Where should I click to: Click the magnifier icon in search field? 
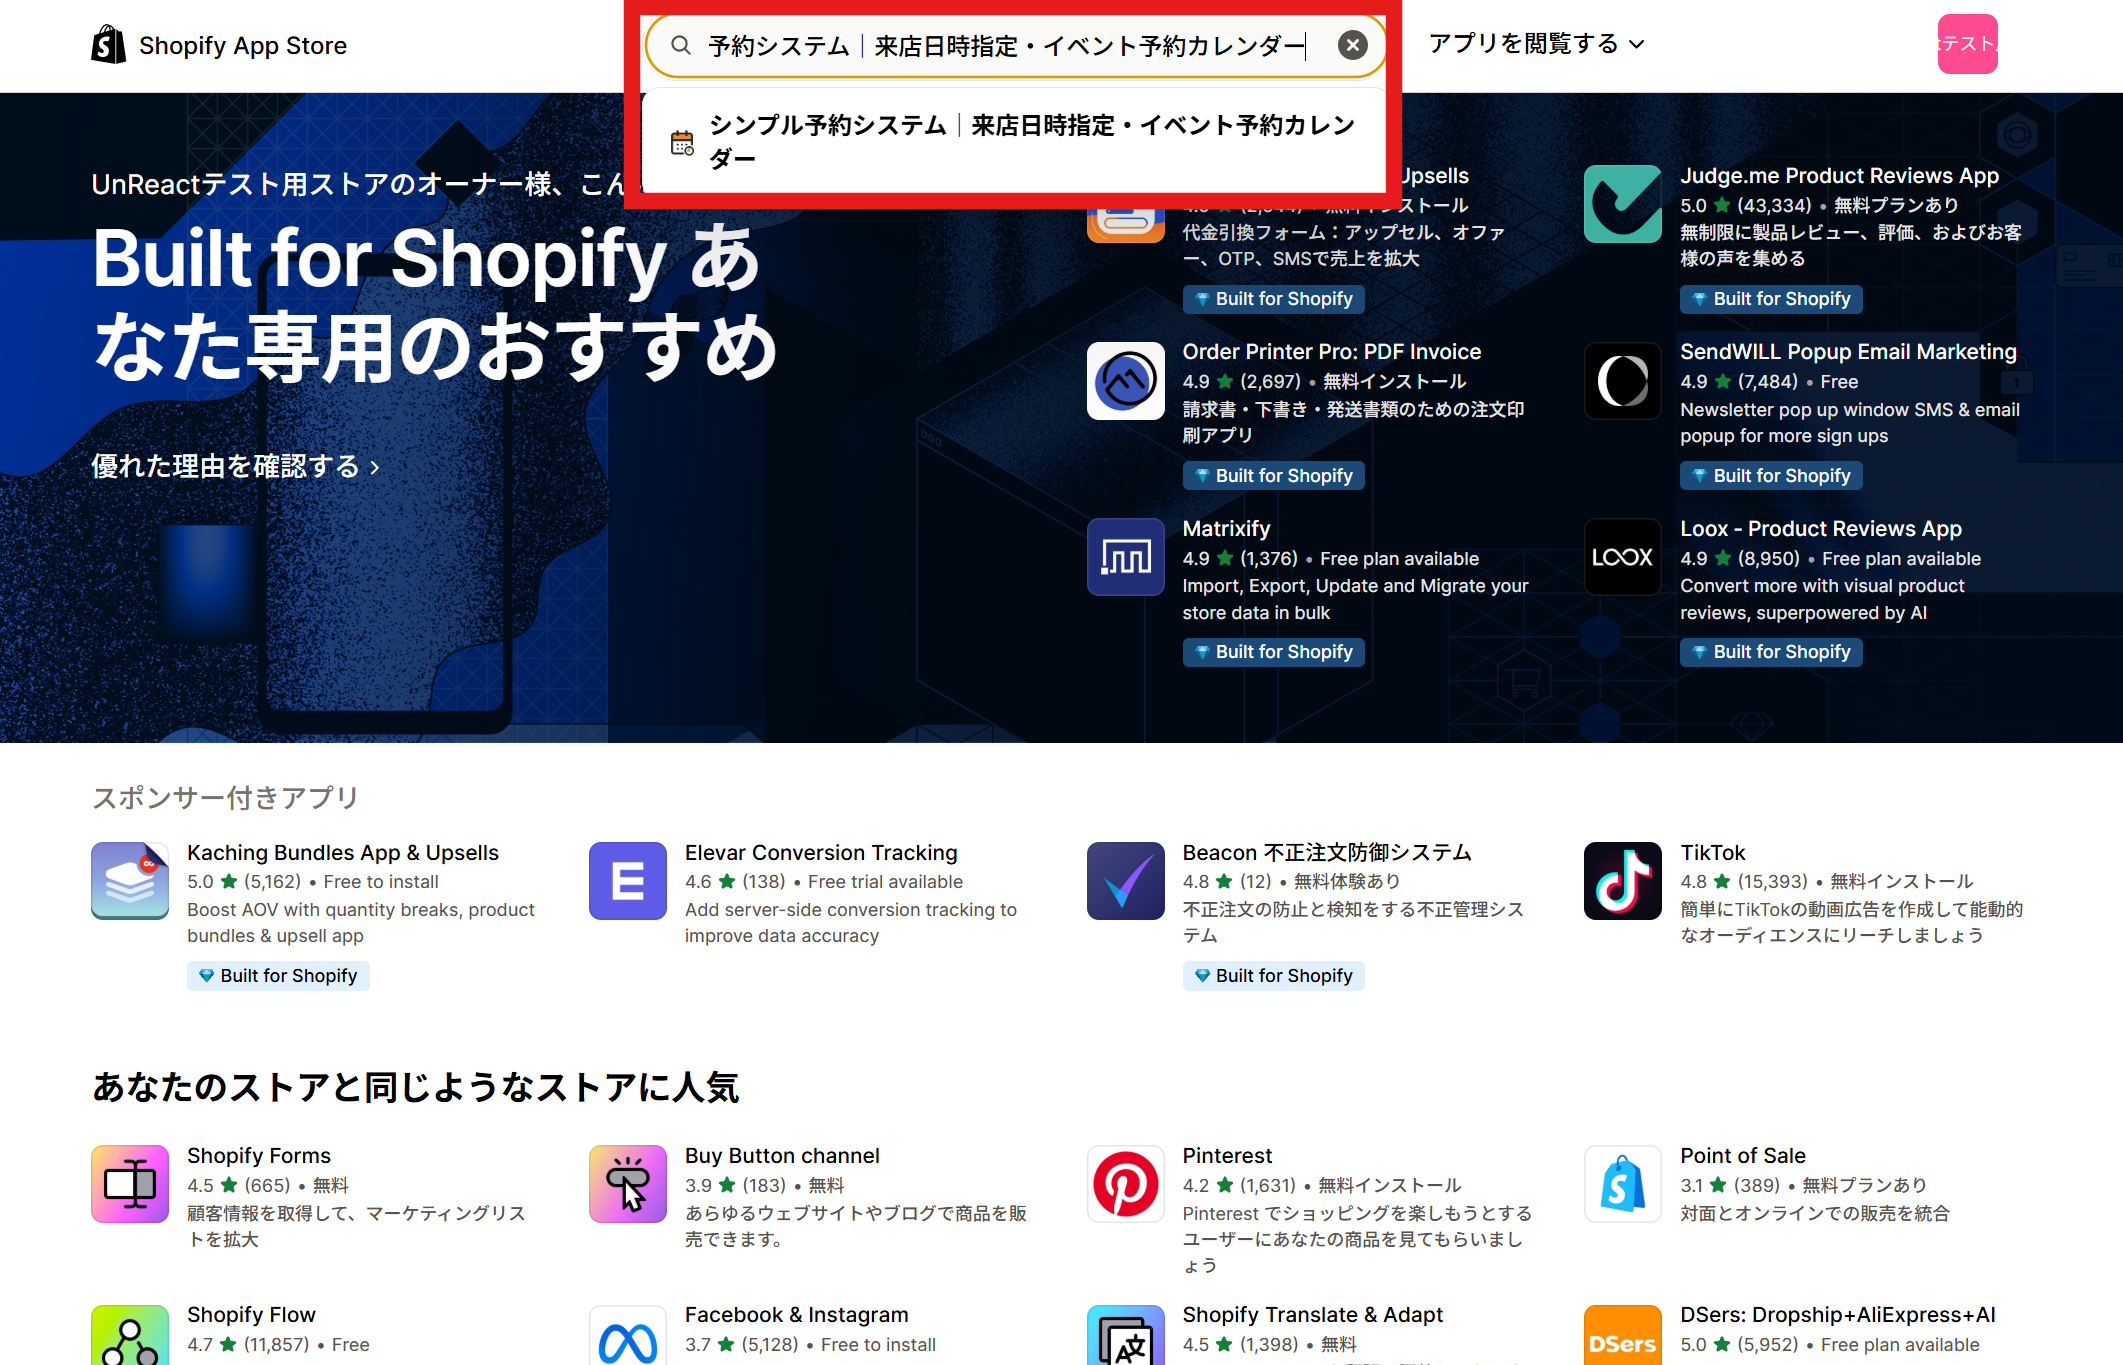click(x=681, y=45)
